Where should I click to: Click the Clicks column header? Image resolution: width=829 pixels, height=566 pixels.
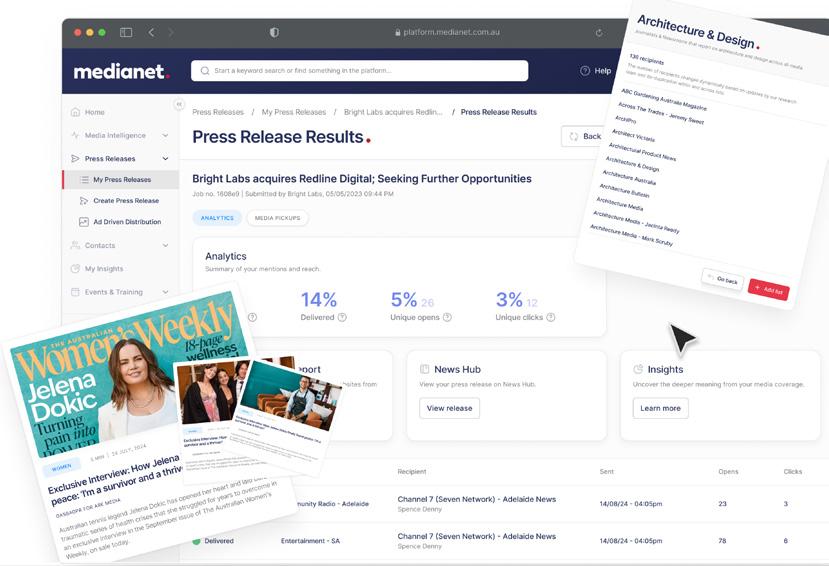(793, 471)
